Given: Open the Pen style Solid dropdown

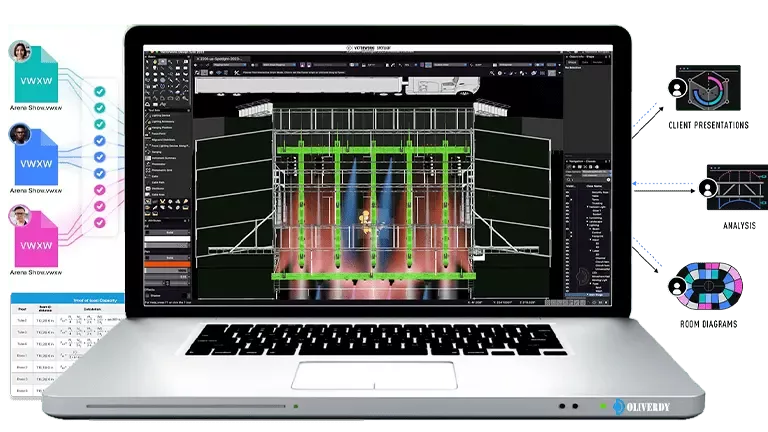Looking at the screenshot, I should (x=168, y=258).
